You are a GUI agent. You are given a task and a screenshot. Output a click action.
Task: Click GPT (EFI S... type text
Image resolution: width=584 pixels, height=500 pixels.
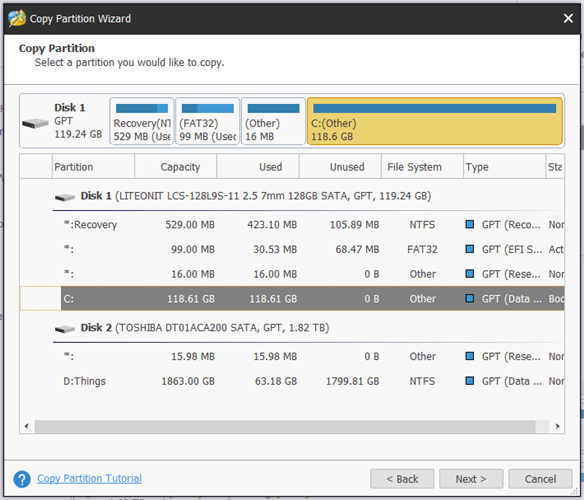(x=512, y=249)
